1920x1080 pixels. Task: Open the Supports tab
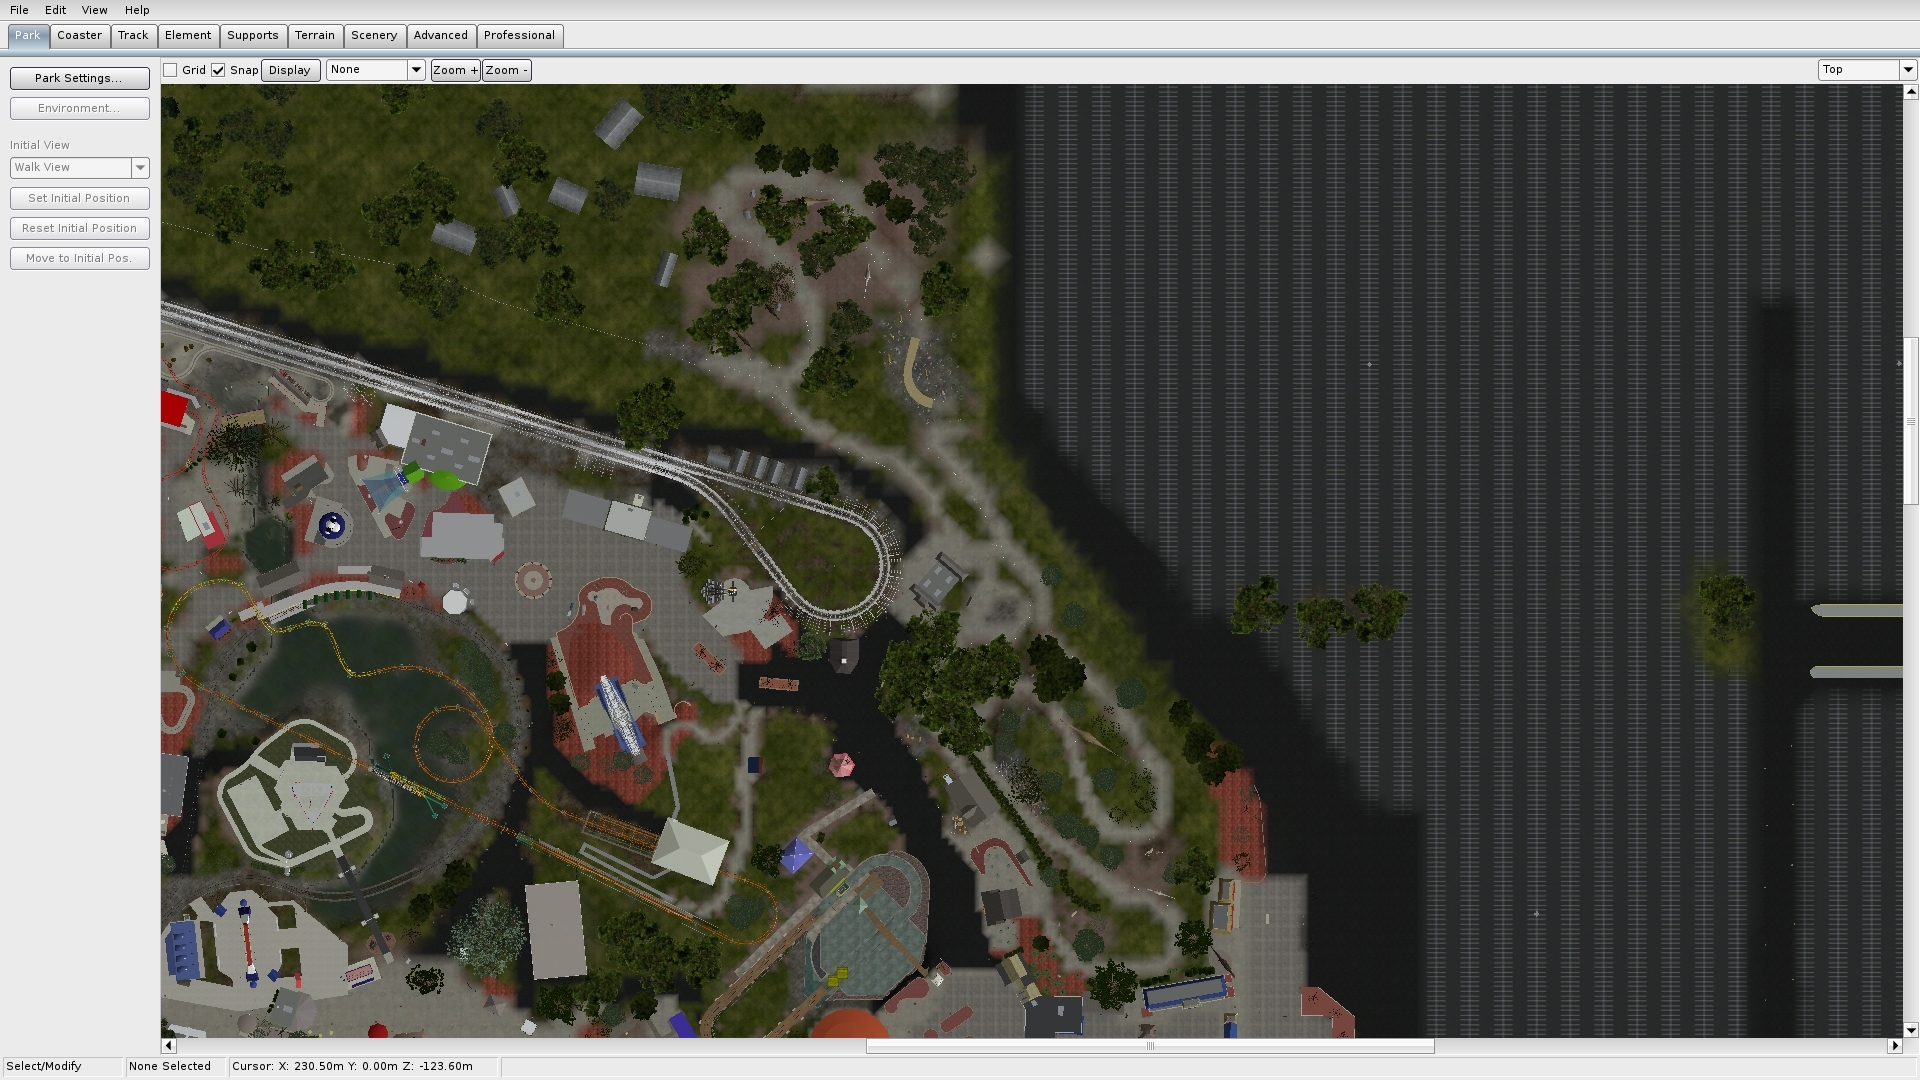click(252, 35)
